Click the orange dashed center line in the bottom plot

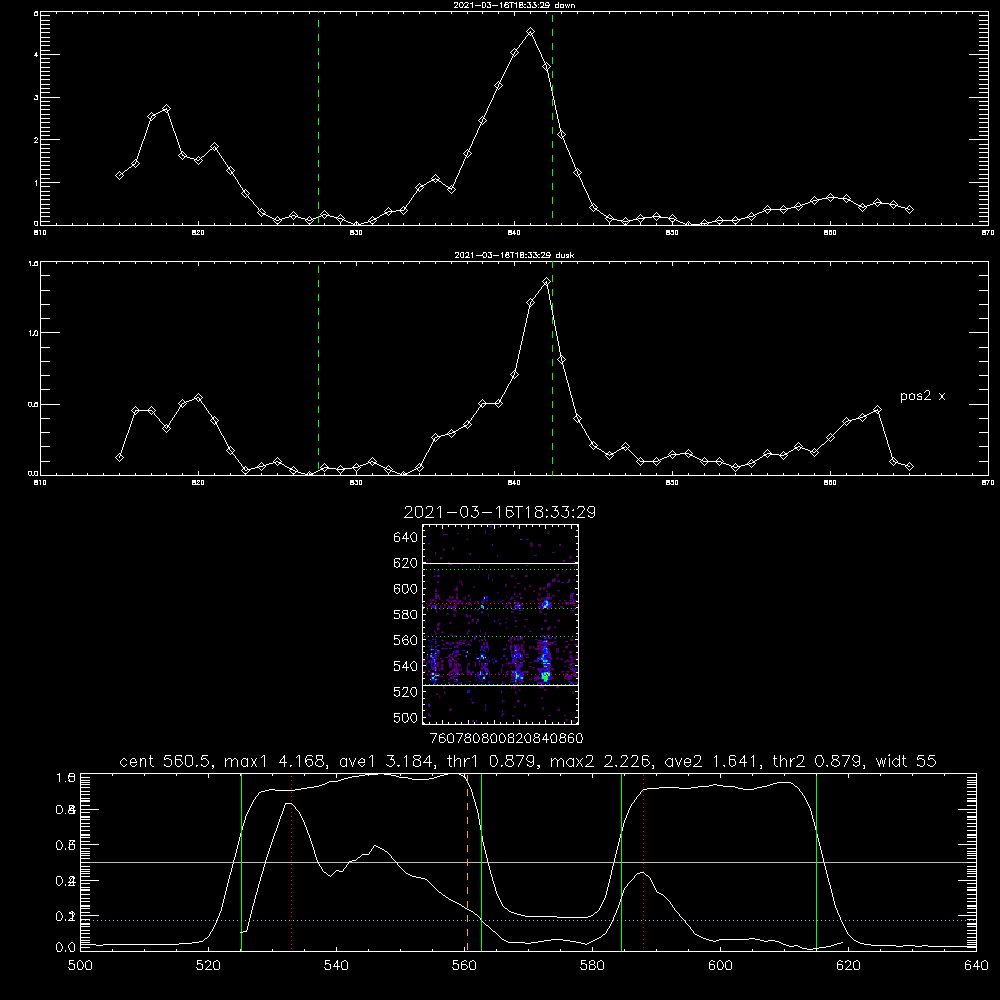pyautogui.click(x=467, y=861)
